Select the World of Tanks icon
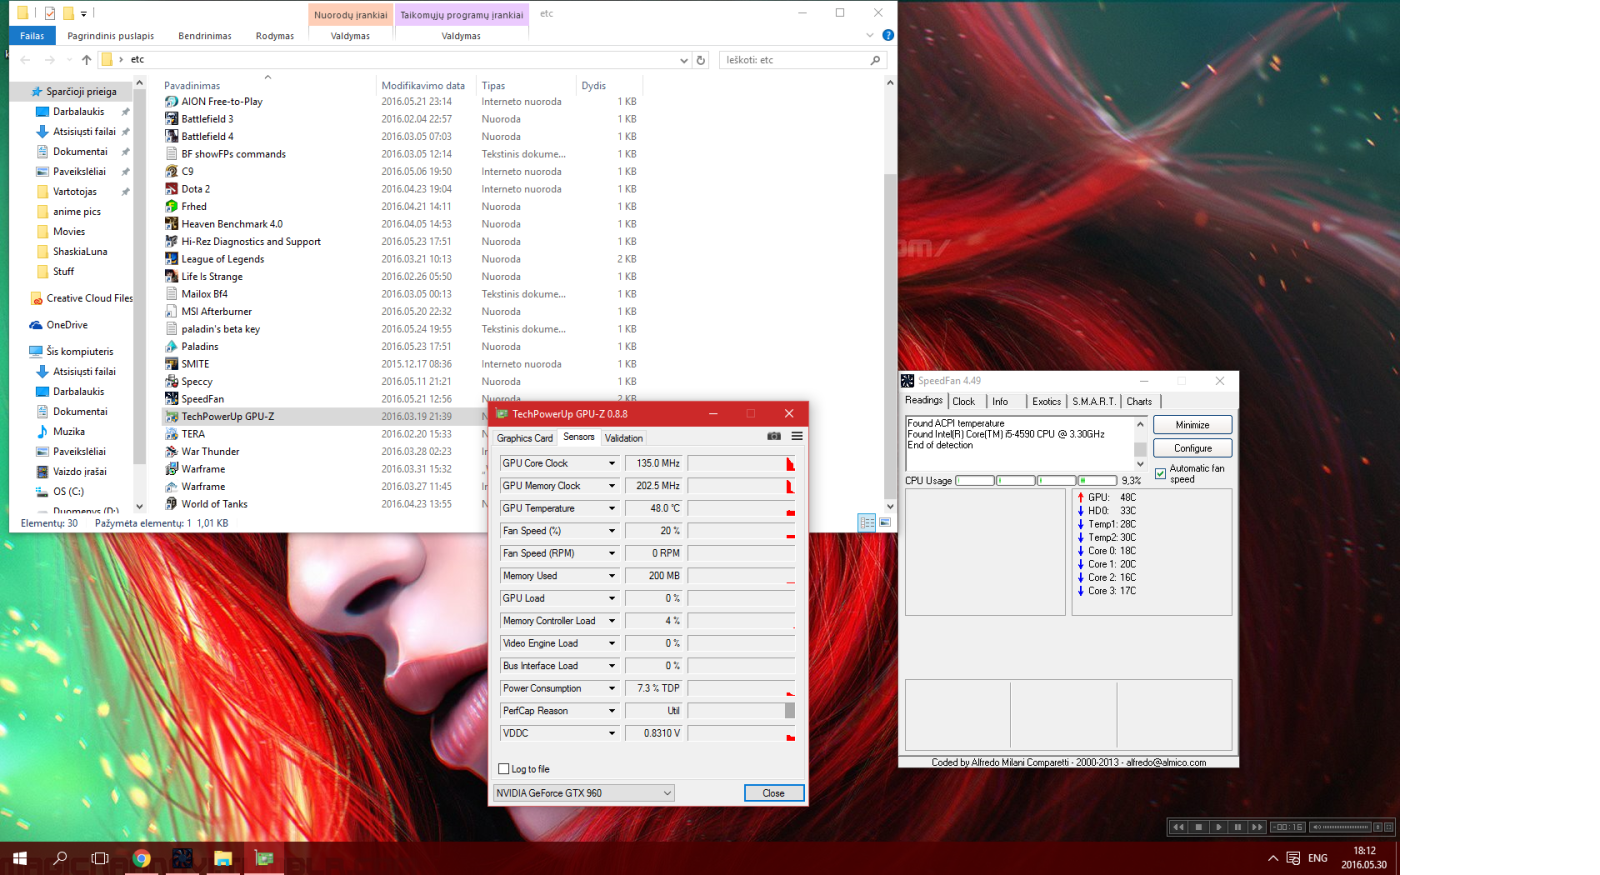The height and width of the screenshot is (875, 1600). [172, 504]
